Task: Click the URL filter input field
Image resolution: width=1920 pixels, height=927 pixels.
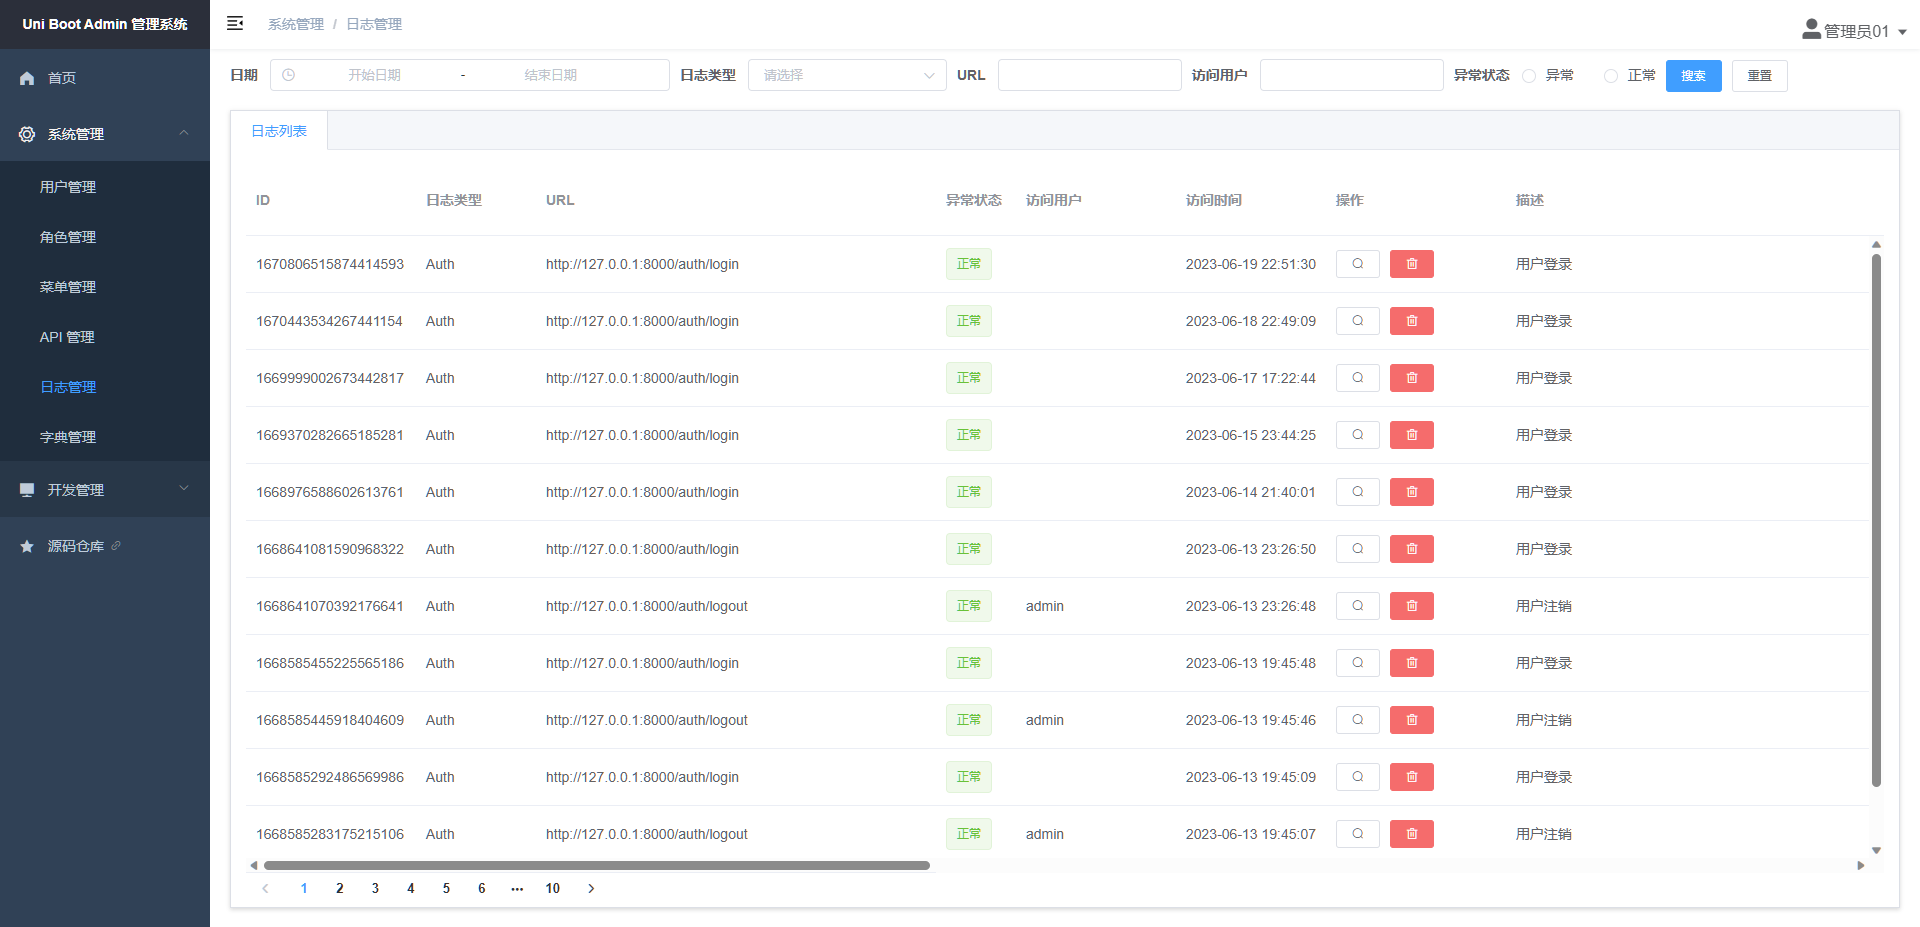Action: (x=1089, y=75)
